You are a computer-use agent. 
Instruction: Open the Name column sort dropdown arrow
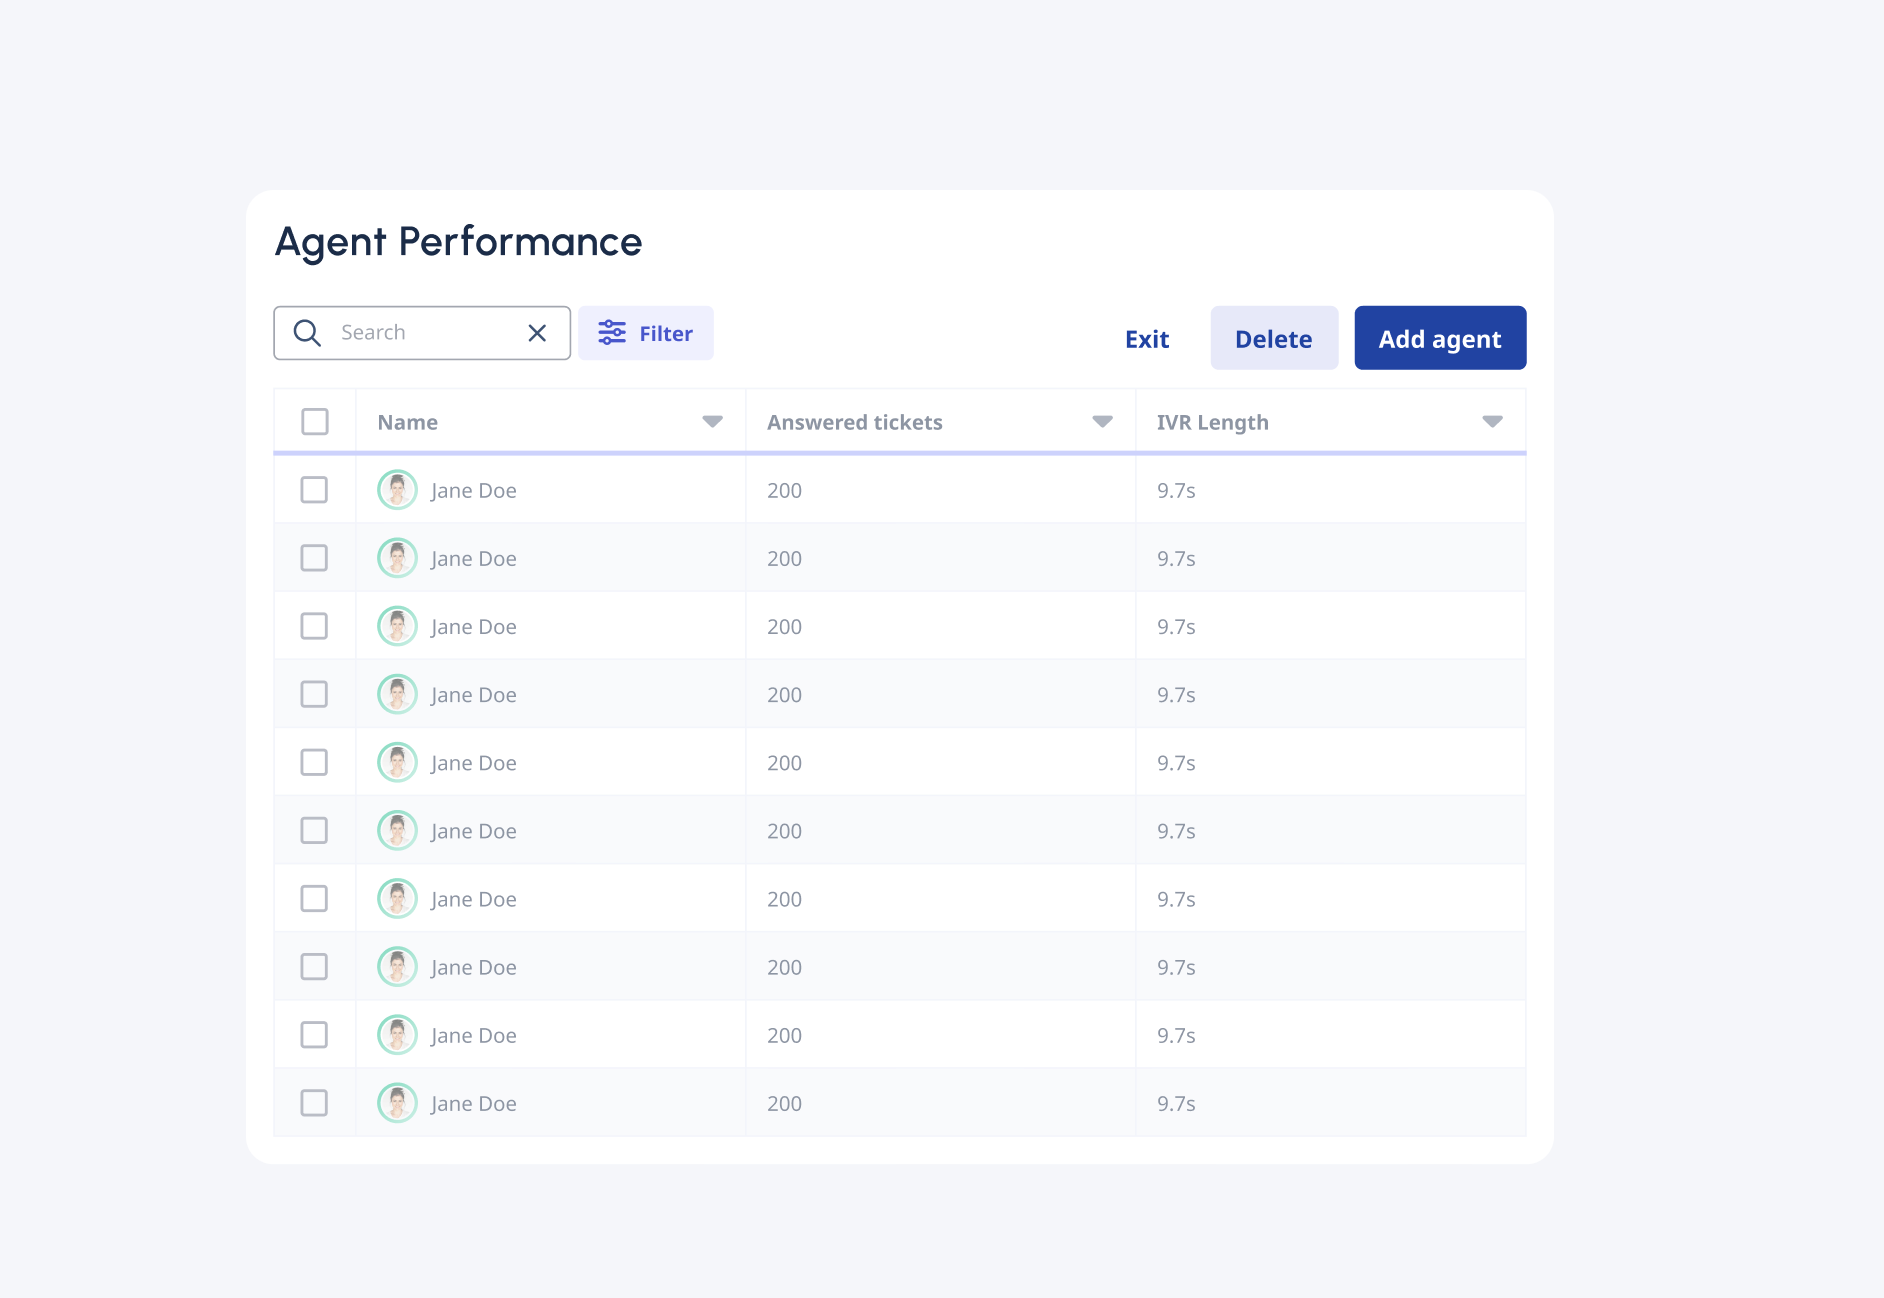coord(712,422)
